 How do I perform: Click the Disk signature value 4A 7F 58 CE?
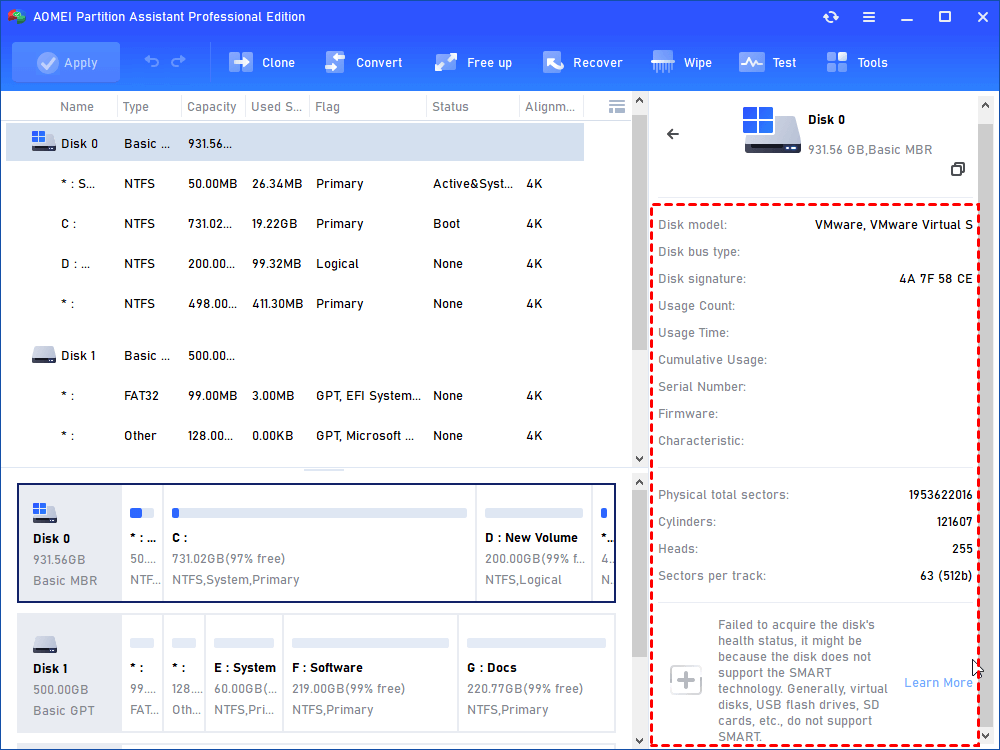click(x=936, y=279)
